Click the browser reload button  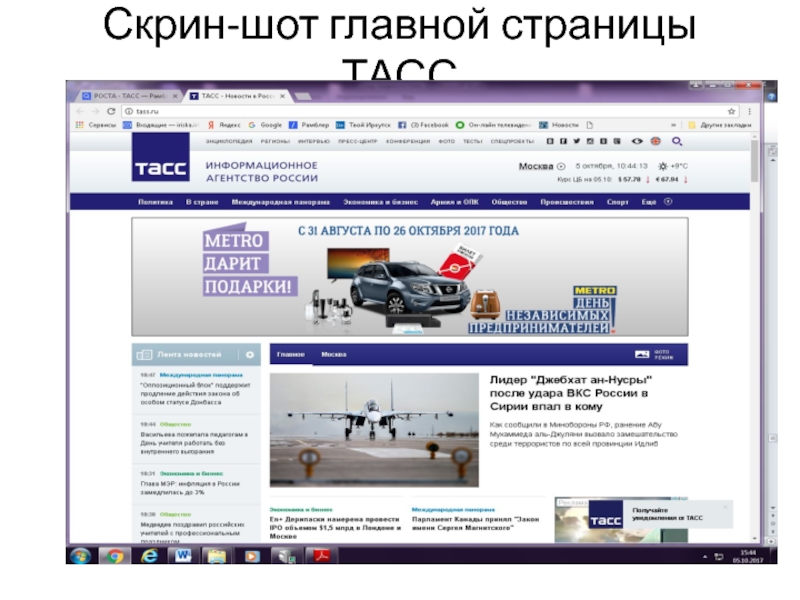pyautogui.click(x=111, y=111)
